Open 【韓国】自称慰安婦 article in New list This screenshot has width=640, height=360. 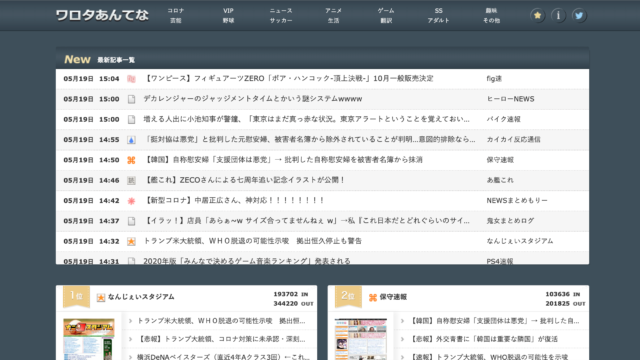click(283, 160)
